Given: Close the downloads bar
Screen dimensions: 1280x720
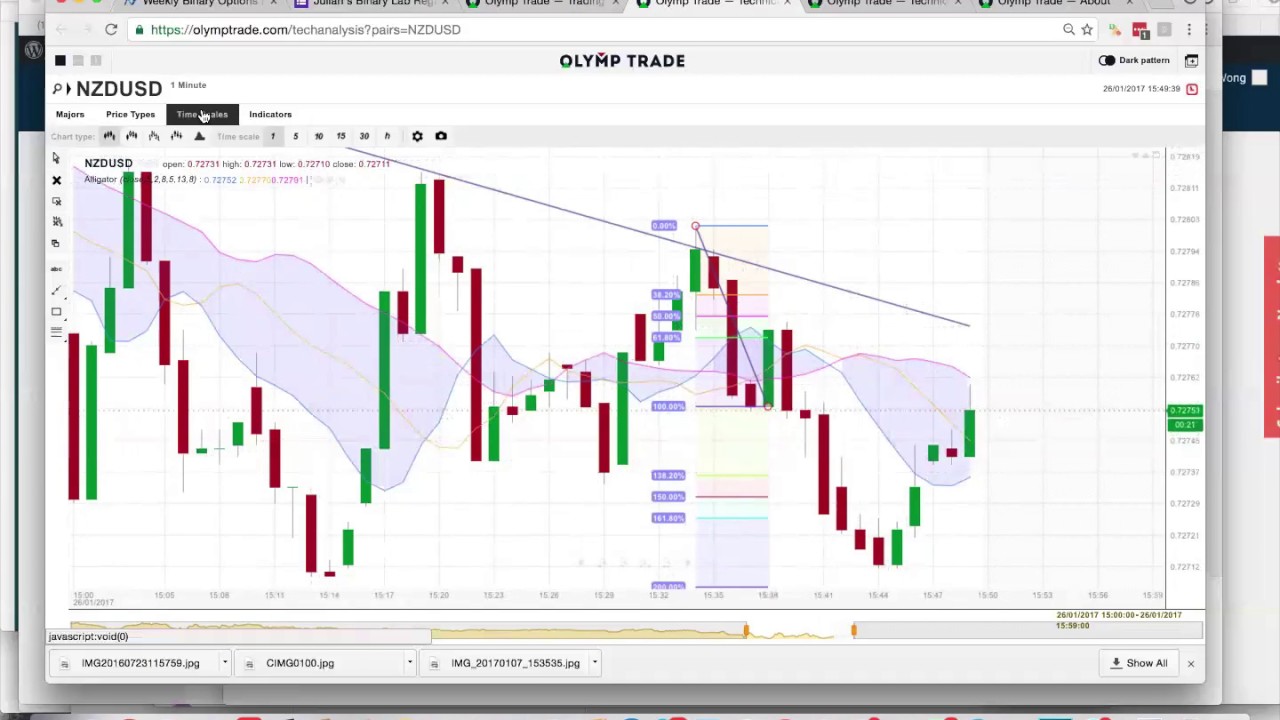Looking at the screenshot, I should point(1191,663).
